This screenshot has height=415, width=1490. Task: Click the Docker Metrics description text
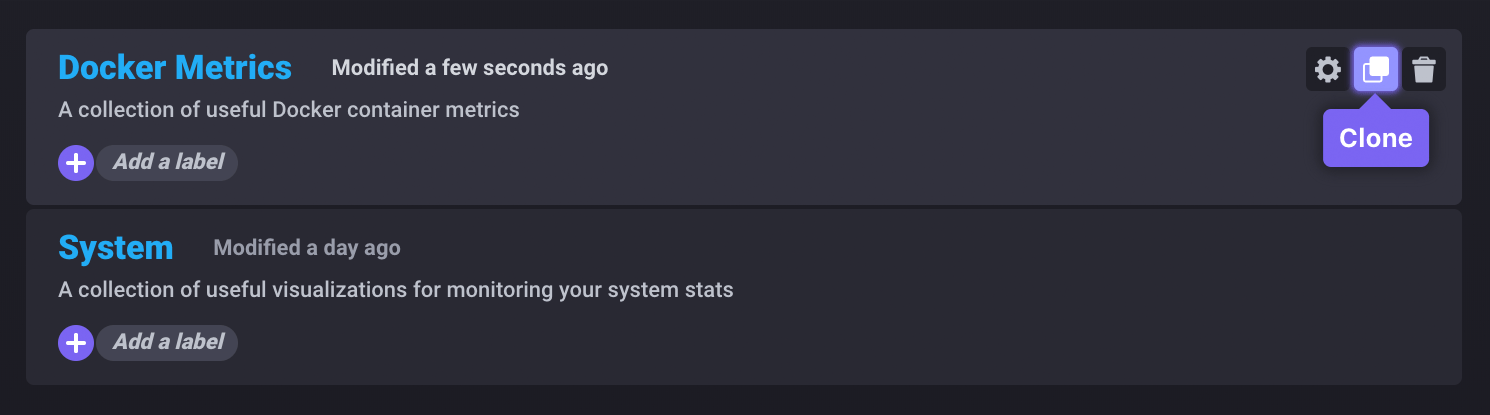coord(289,110)
